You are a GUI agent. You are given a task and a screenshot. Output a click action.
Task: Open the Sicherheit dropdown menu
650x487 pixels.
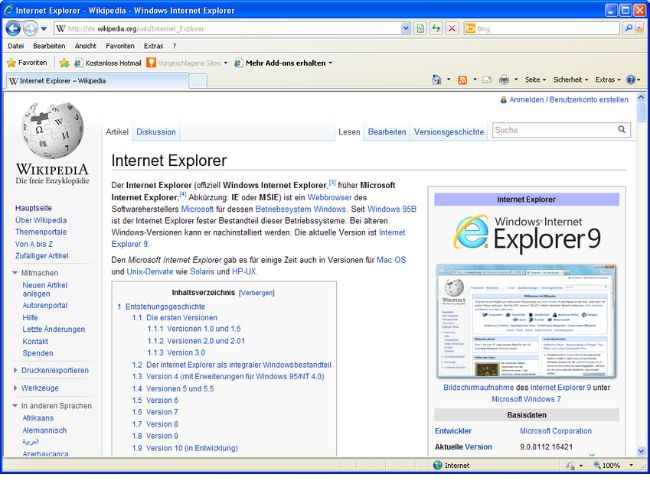(570, 80)
